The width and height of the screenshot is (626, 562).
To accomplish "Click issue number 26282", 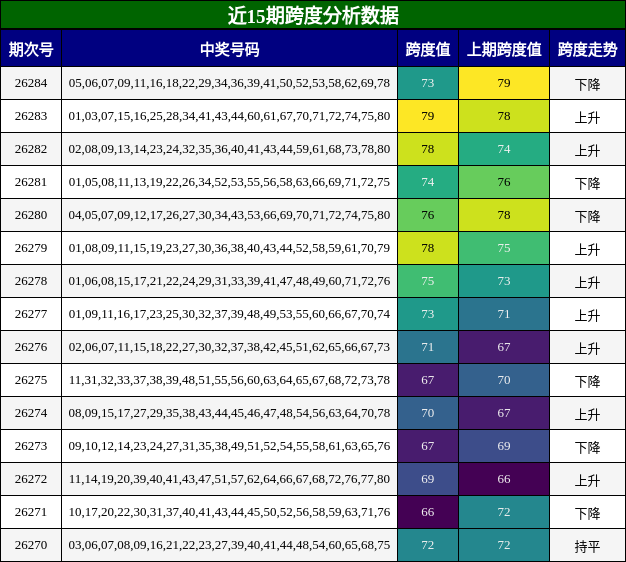I will pos(31,149).
